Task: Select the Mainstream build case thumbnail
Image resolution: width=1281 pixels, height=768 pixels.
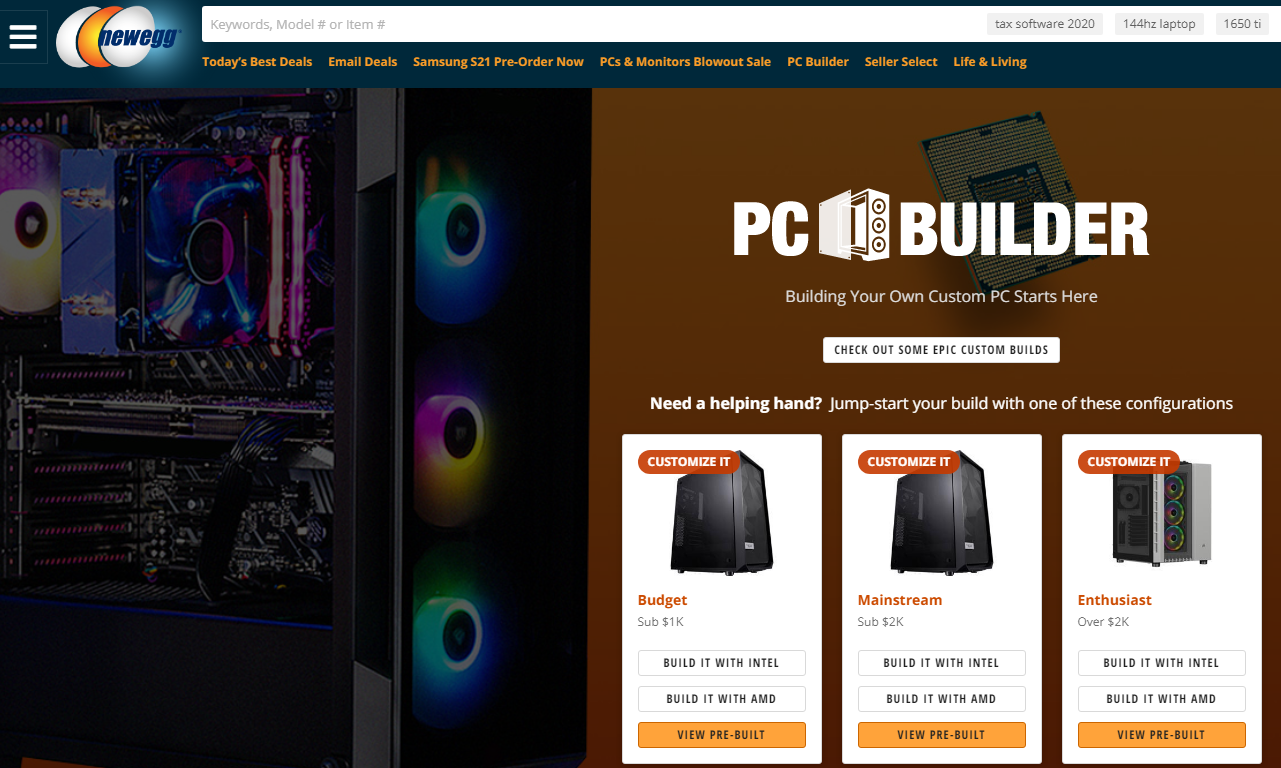Action: [x=941, y=511]
